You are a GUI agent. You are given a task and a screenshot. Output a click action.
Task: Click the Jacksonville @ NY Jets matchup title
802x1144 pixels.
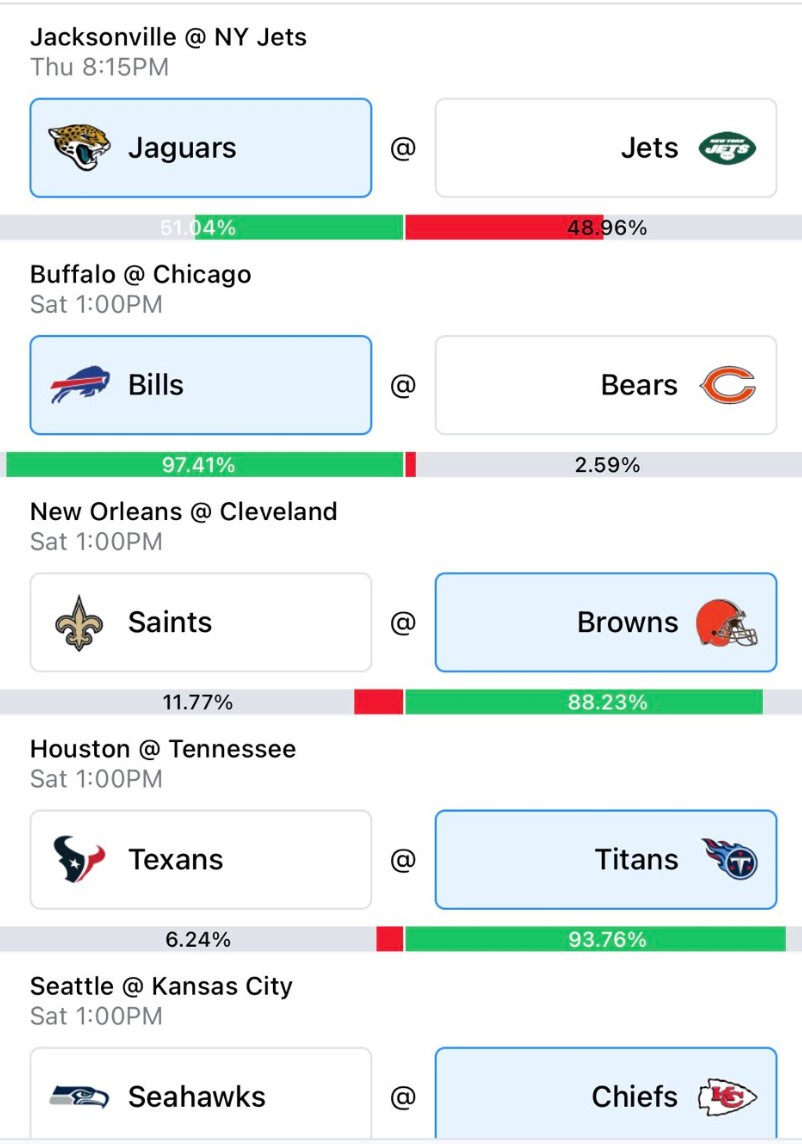[x=169, y=37]
